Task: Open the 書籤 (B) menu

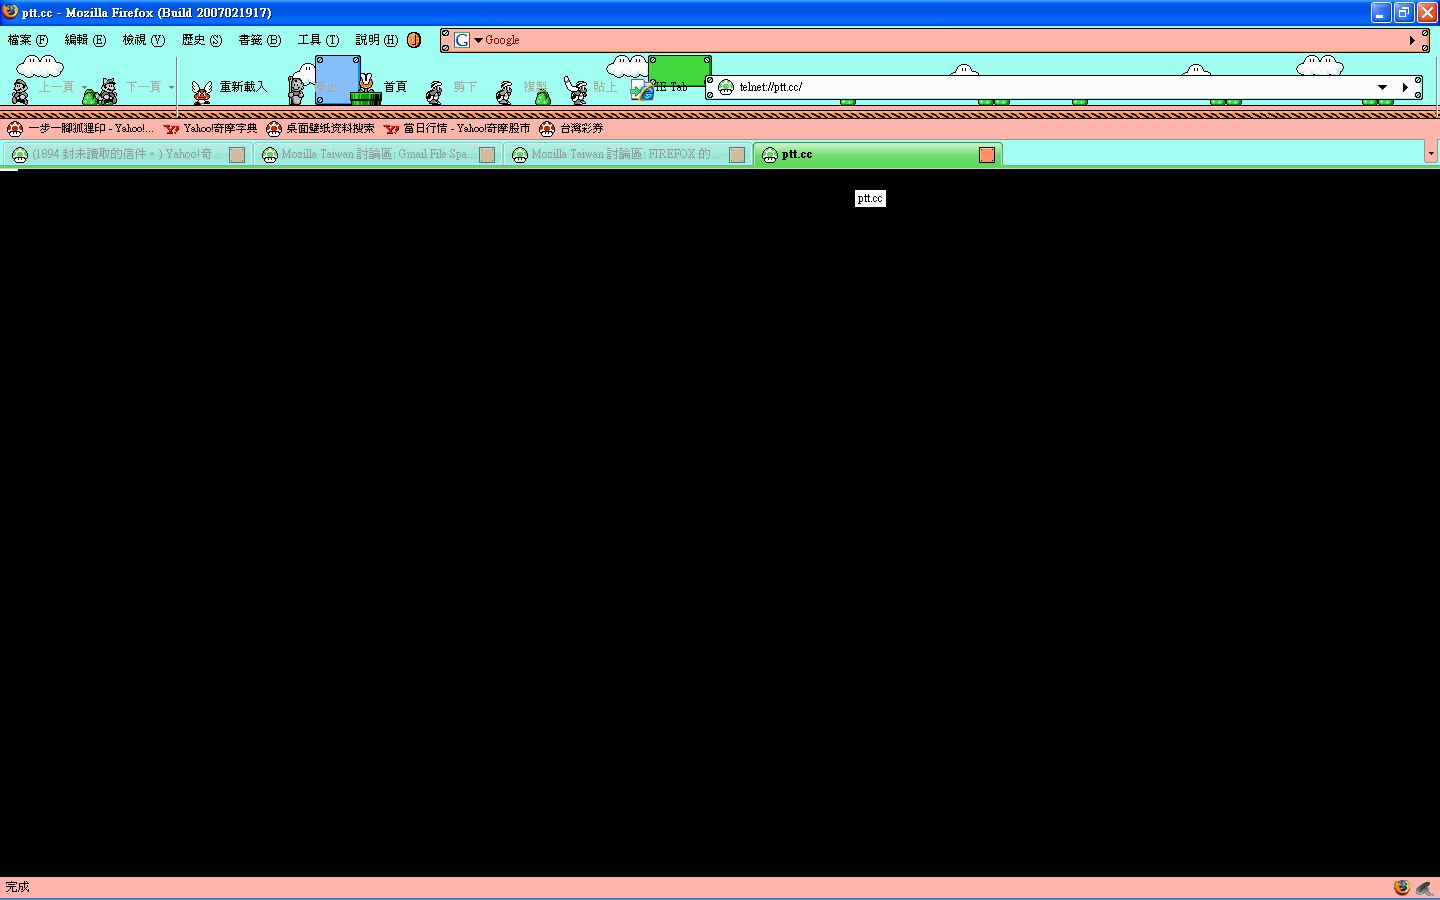Action: tap(259, 40)
